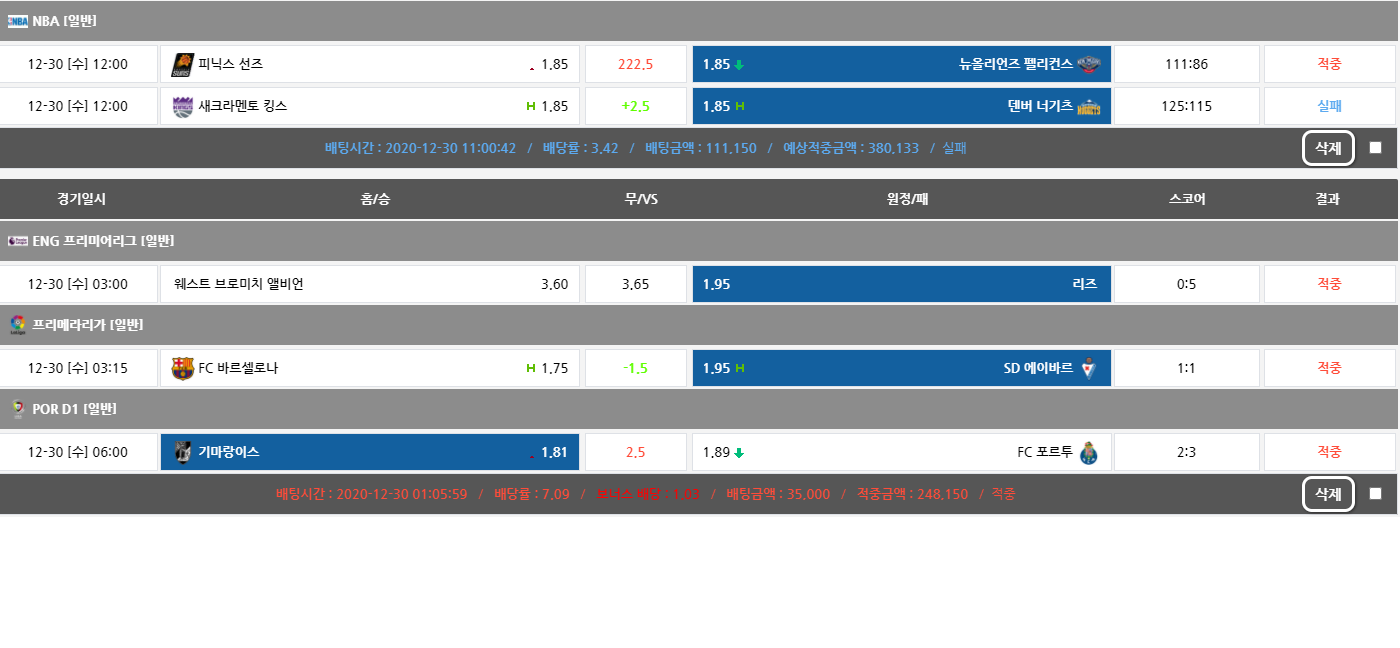The image size is (1400, 648).
Task: Click the FC Barcelona crest
Action: [x=182, y=368]
